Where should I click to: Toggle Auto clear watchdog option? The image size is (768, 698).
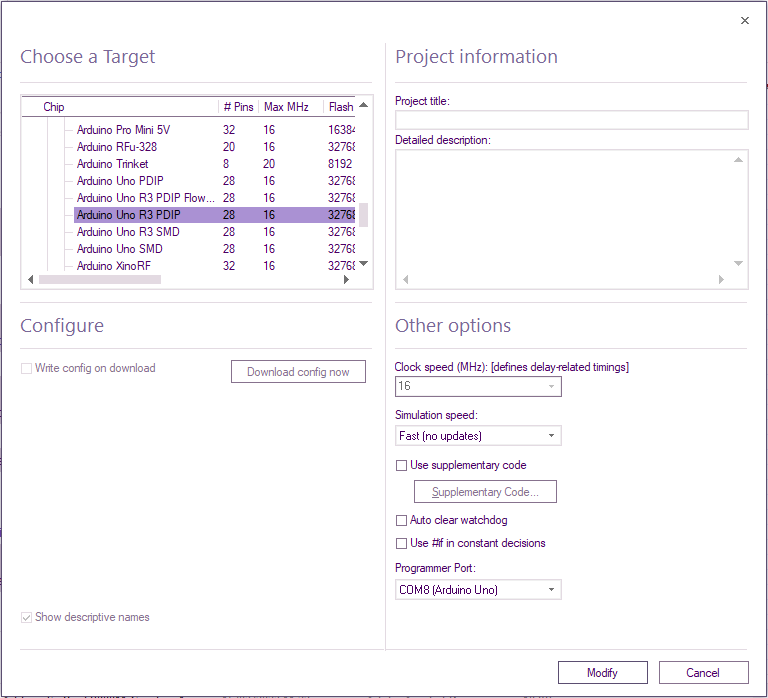coord(402,520)
